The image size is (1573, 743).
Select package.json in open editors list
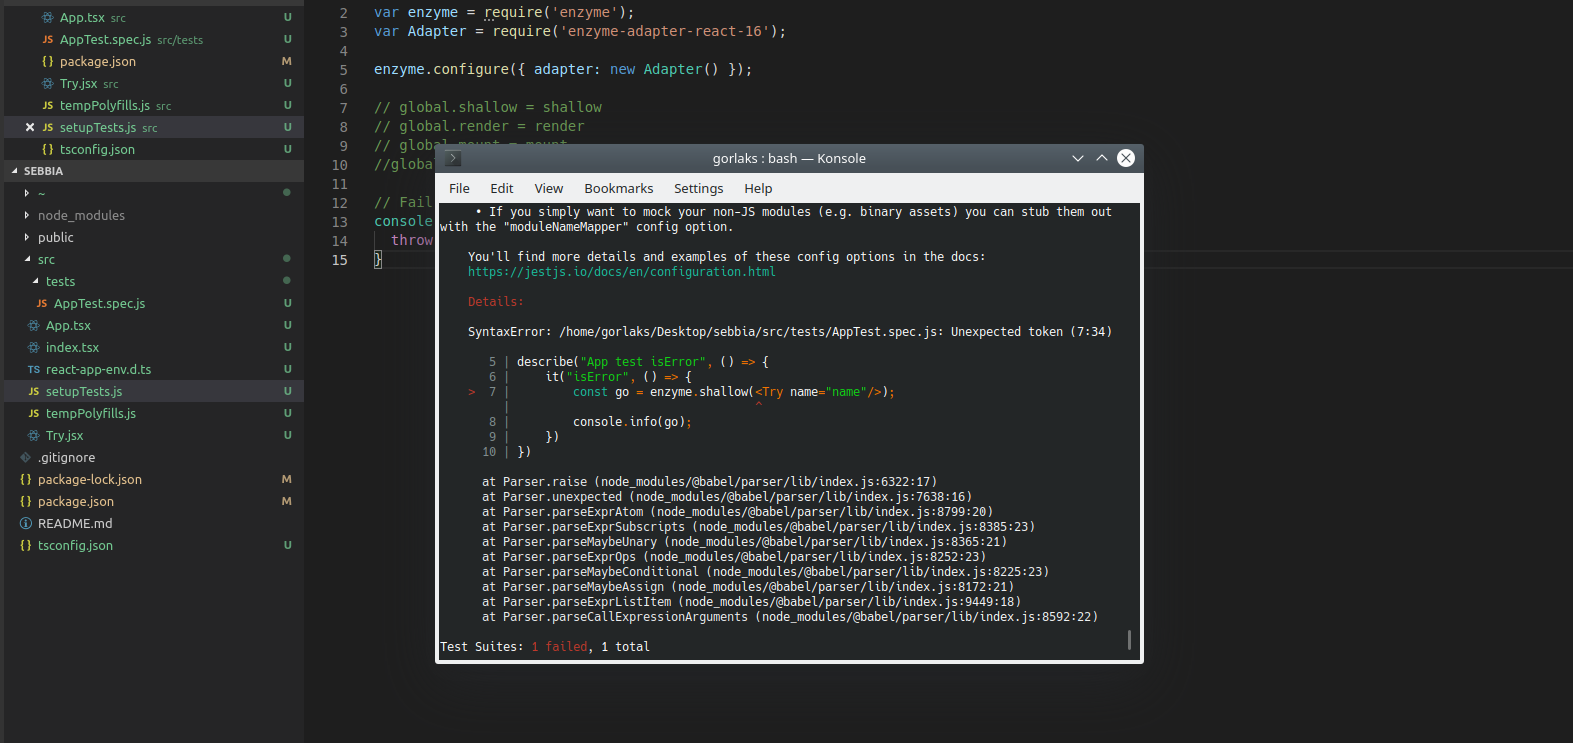tap(98, 61)
